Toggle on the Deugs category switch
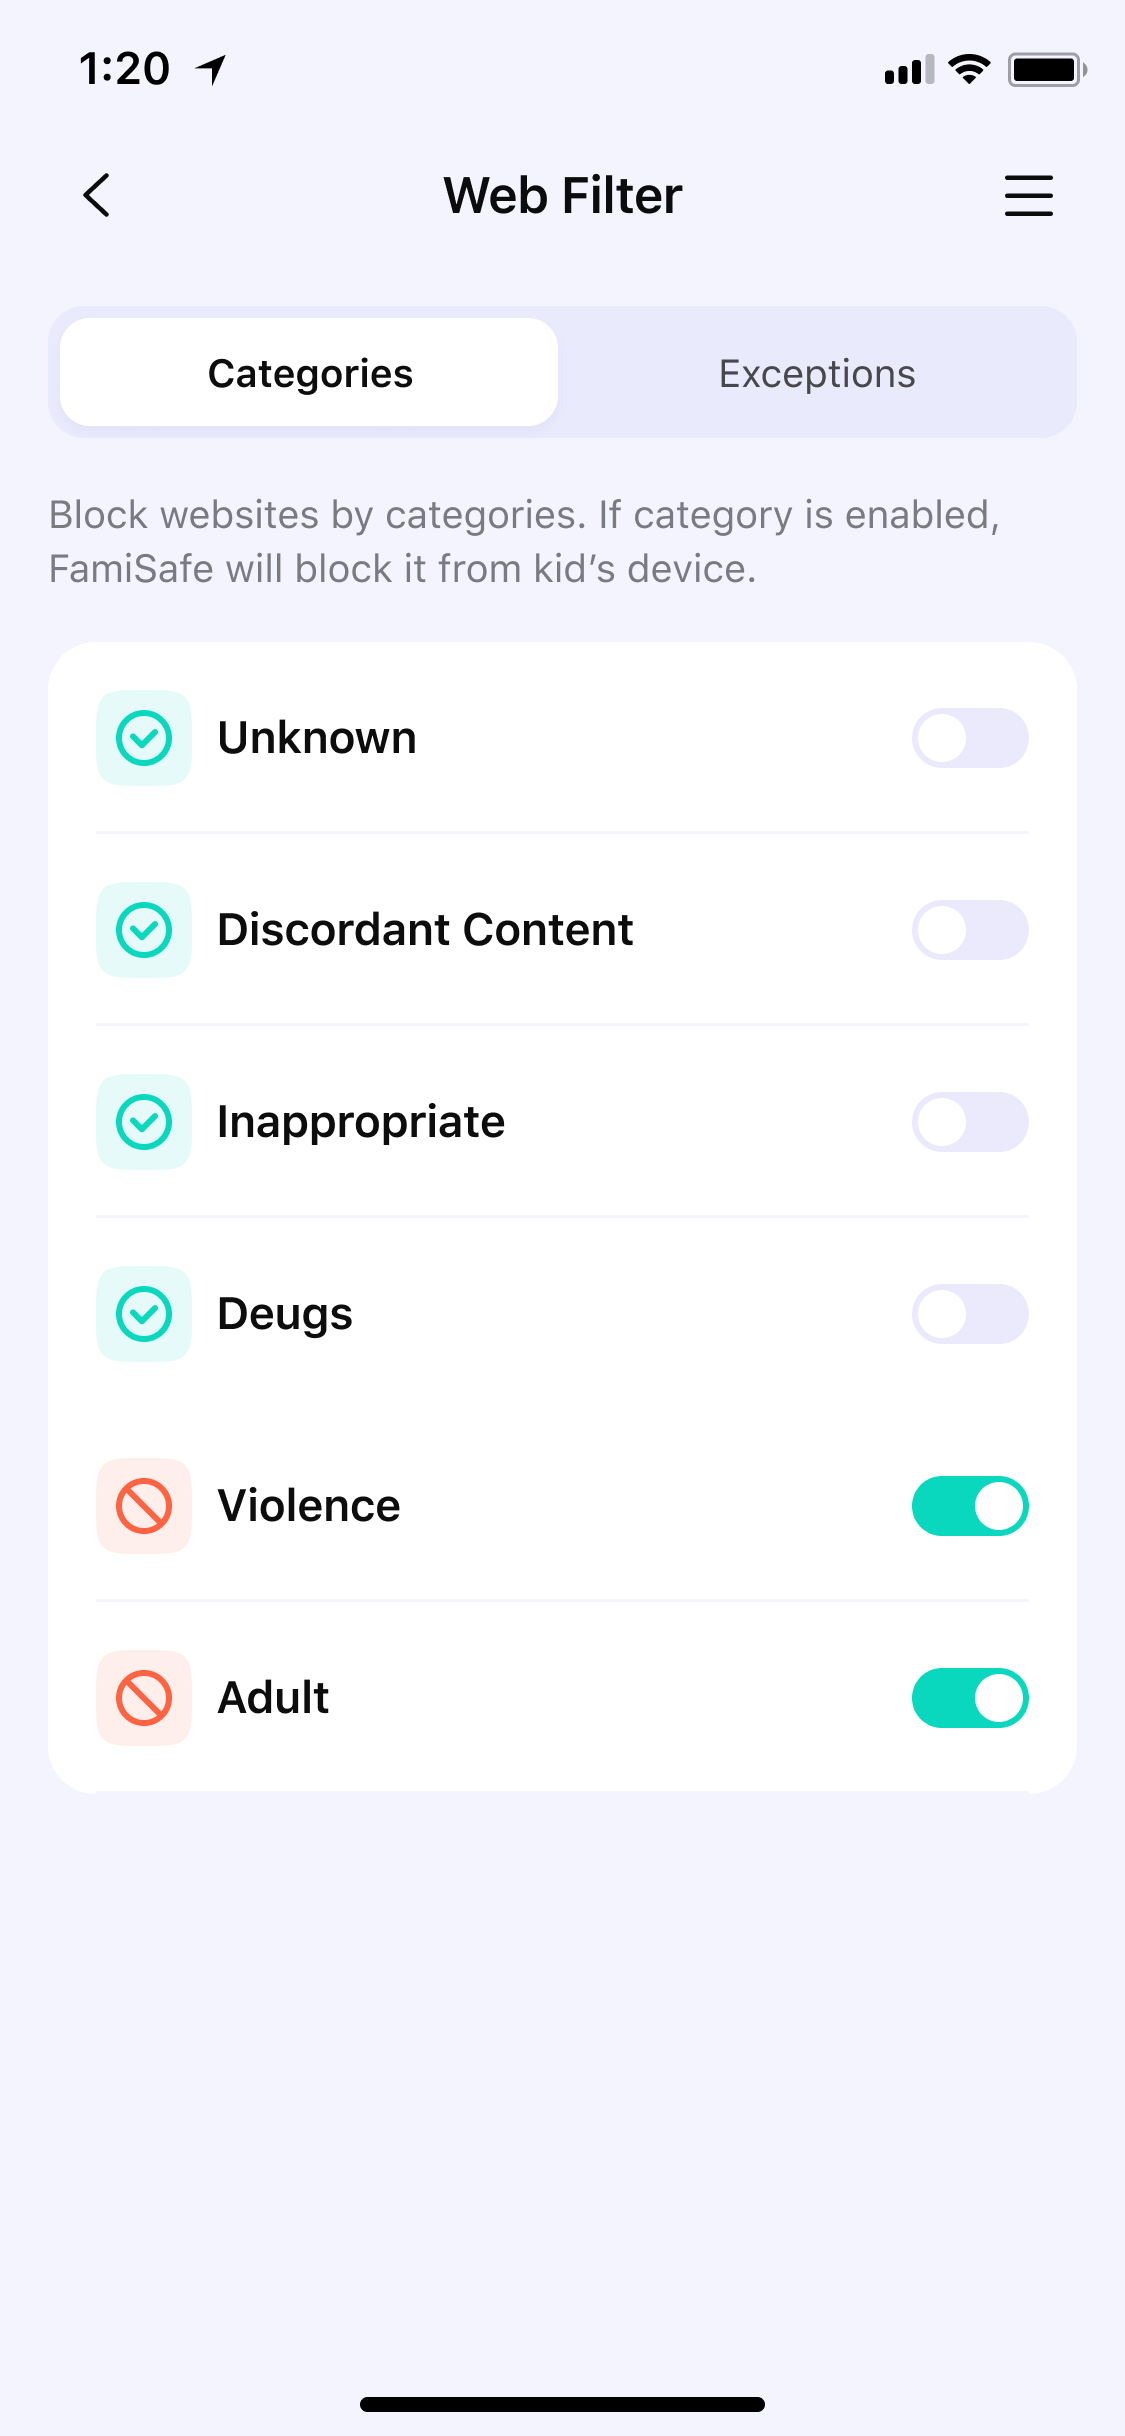The height and width of the screenshot is (2436, 1125). point(970,1314)
